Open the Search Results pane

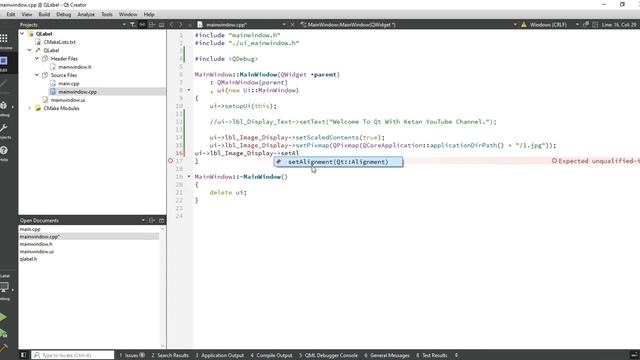pos(170,355)
